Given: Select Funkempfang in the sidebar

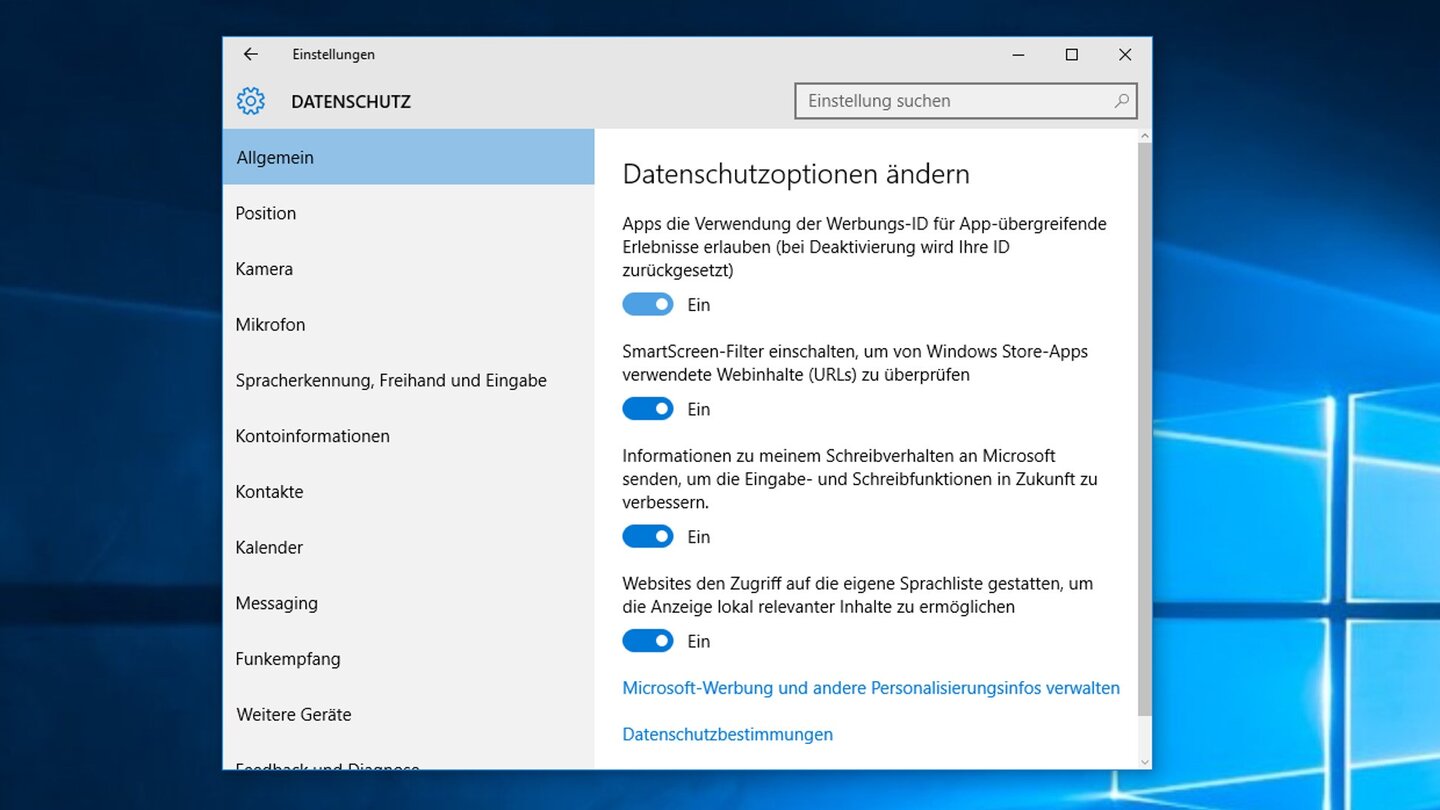Looking at the screenshot, I should (x=409, y=659).
